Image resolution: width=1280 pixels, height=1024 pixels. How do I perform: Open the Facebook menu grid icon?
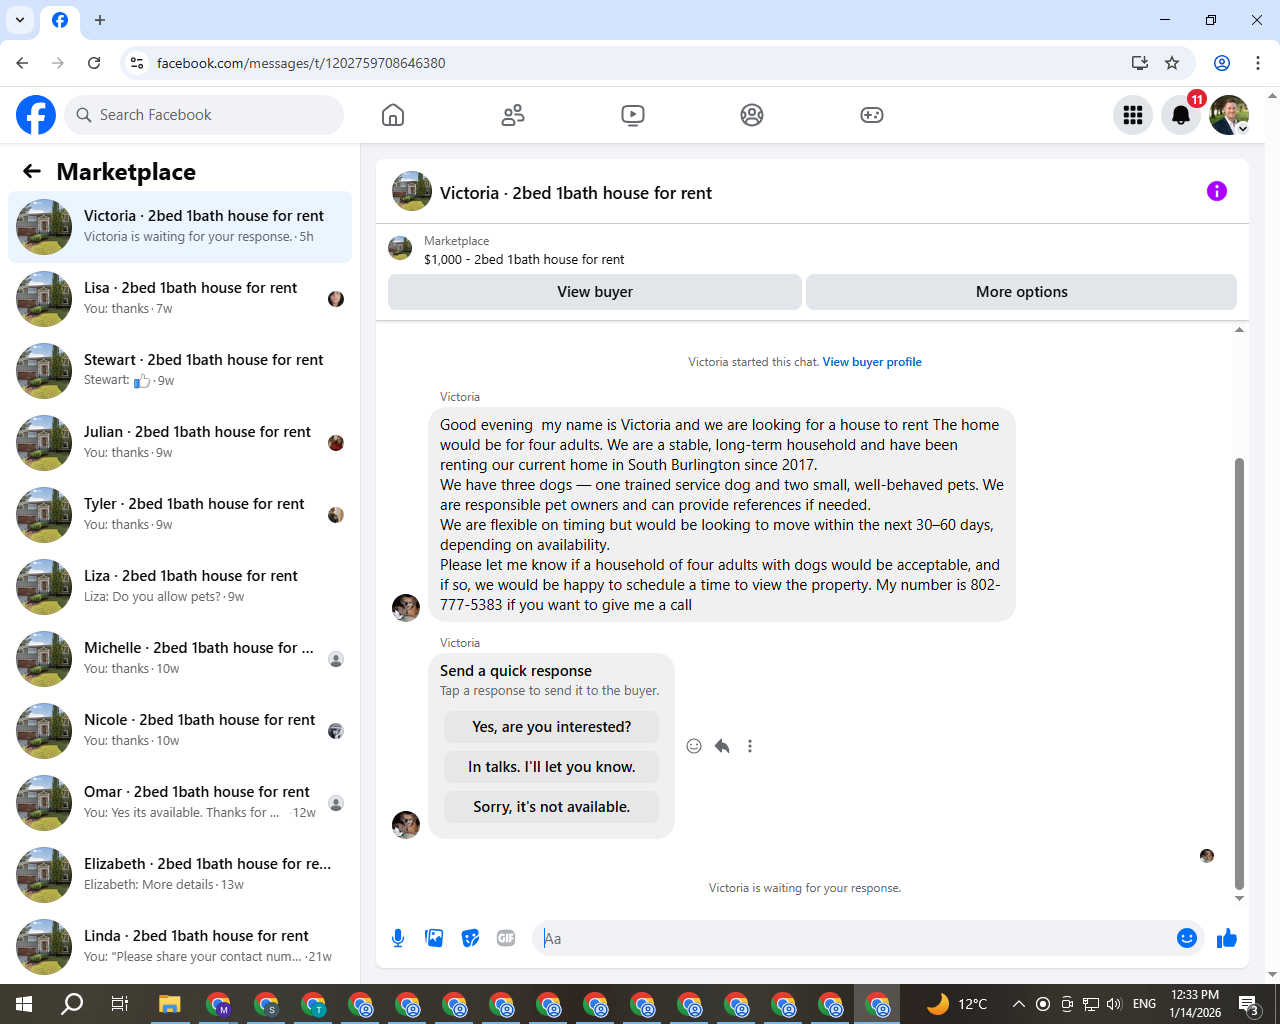(x=1133, y=115)
